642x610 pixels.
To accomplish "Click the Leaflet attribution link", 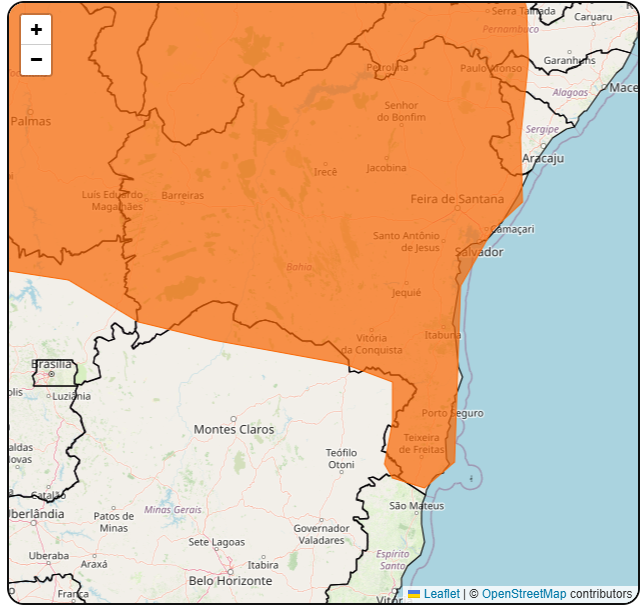I will pyautogui.click(x=441, y=594).
